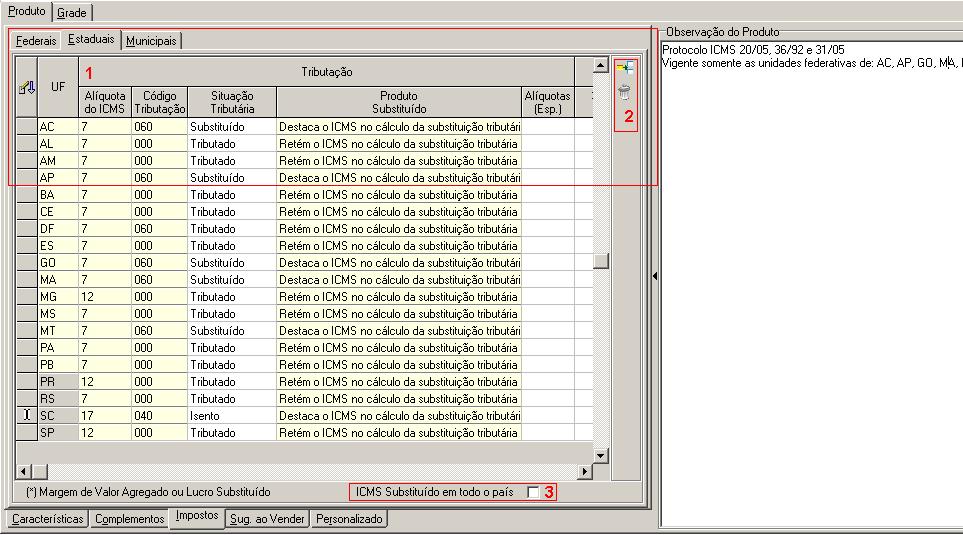Enable ICMS Substituído em todo o país

[x=533, y=492]
